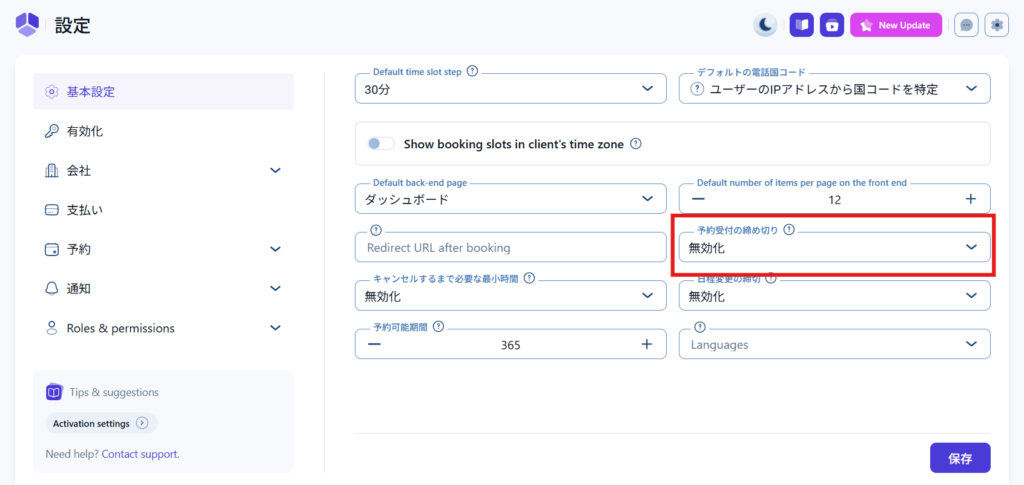Click the Redirect URL after booking field
The image size is (1024, 485).
(x=510, y=247)
